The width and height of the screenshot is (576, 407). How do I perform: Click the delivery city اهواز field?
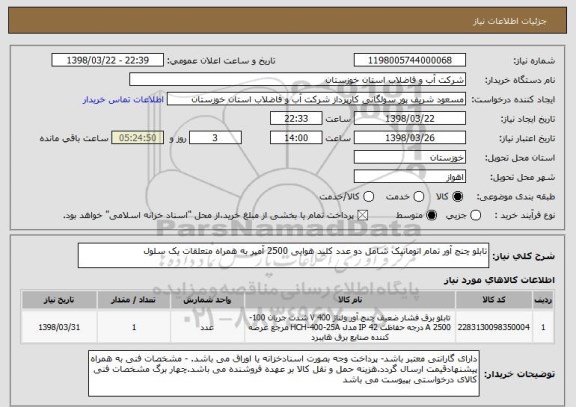410,177
